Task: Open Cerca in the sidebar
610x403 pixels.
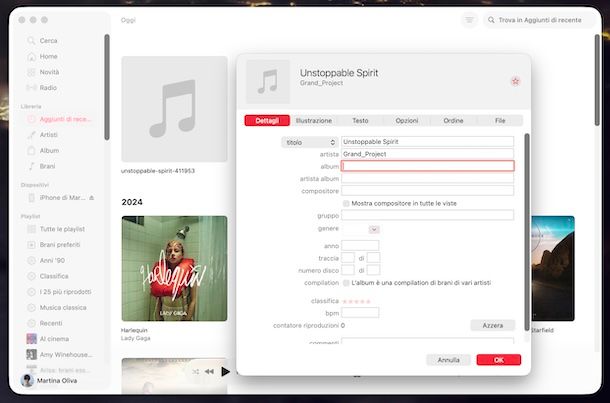Action: pos(48,40)
